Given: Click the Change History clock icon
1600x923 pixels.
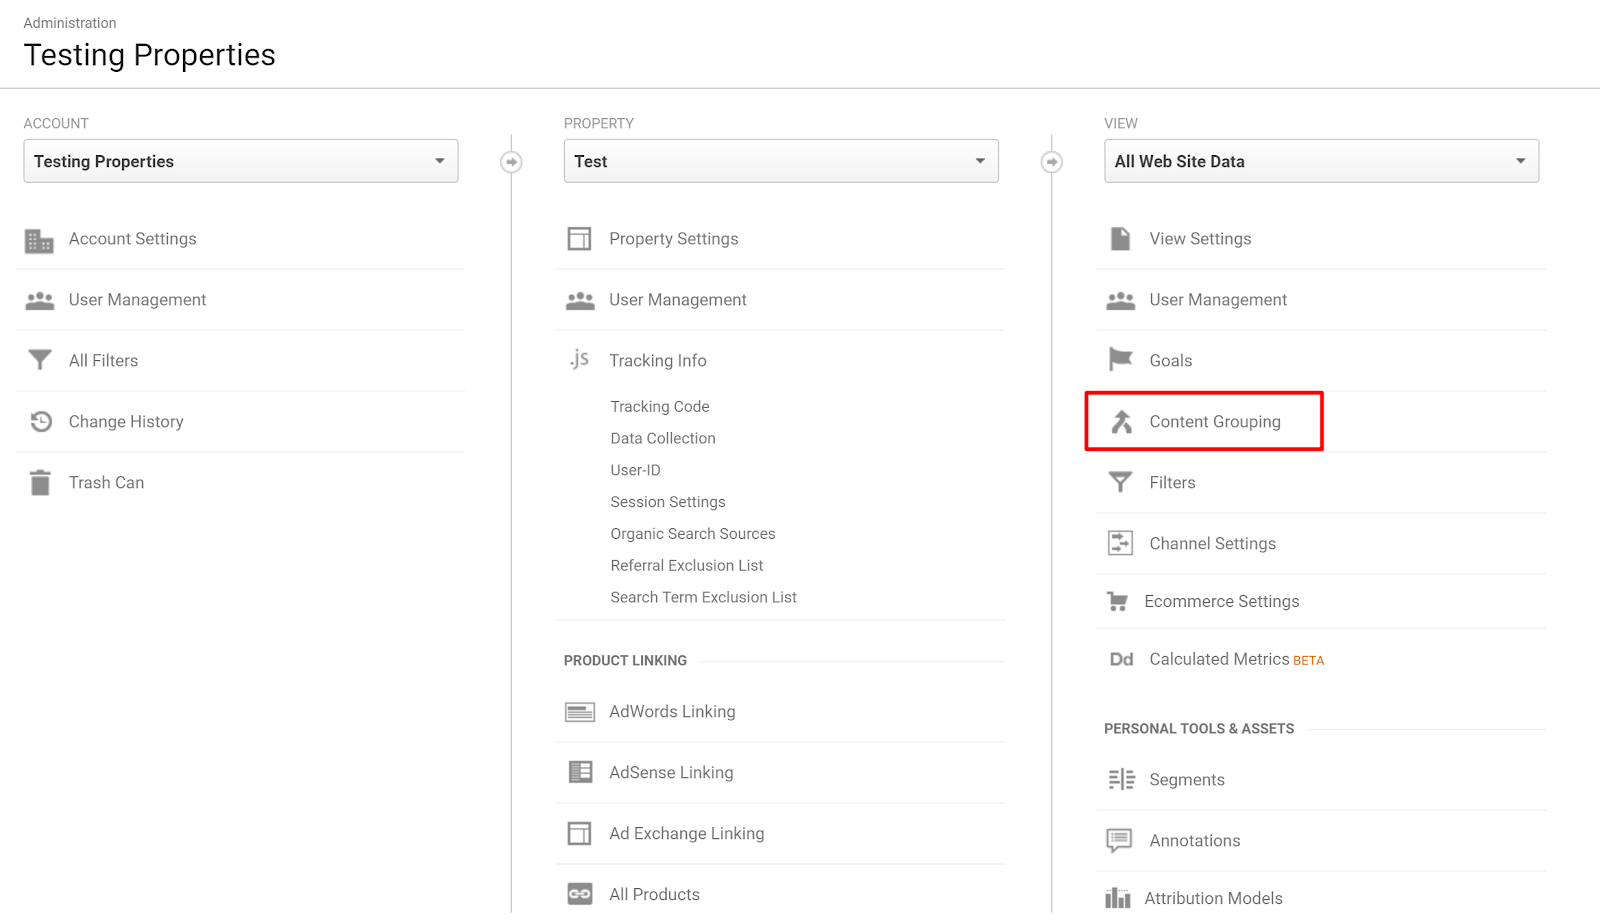Looking at the screenshot, I should pos(41,422).
